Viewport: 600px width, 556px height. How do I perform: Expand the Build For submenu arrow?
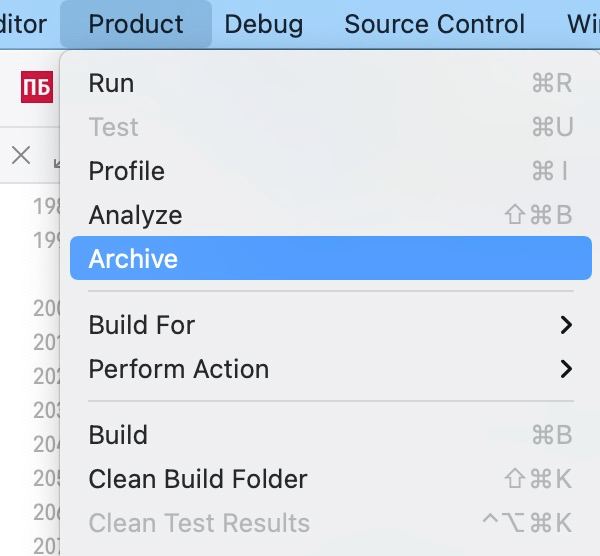click(x=566, y=325)
